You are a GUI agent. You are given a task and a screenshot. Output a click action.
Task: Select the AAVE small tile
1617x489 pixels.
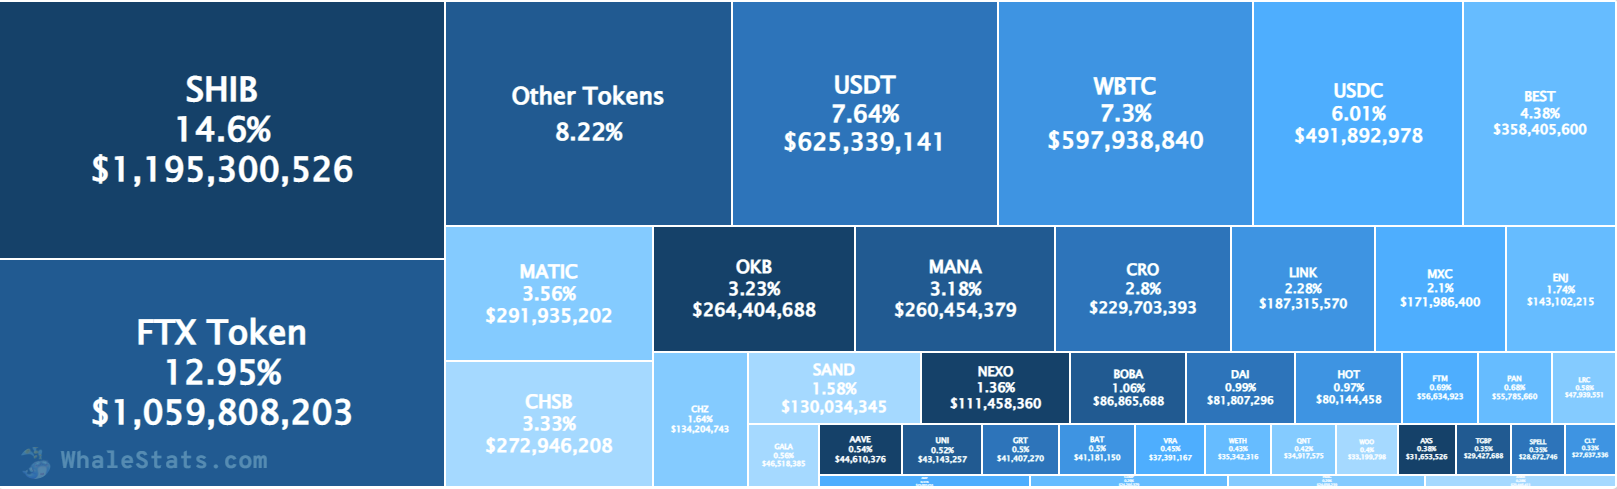click(x=860, y=450)
